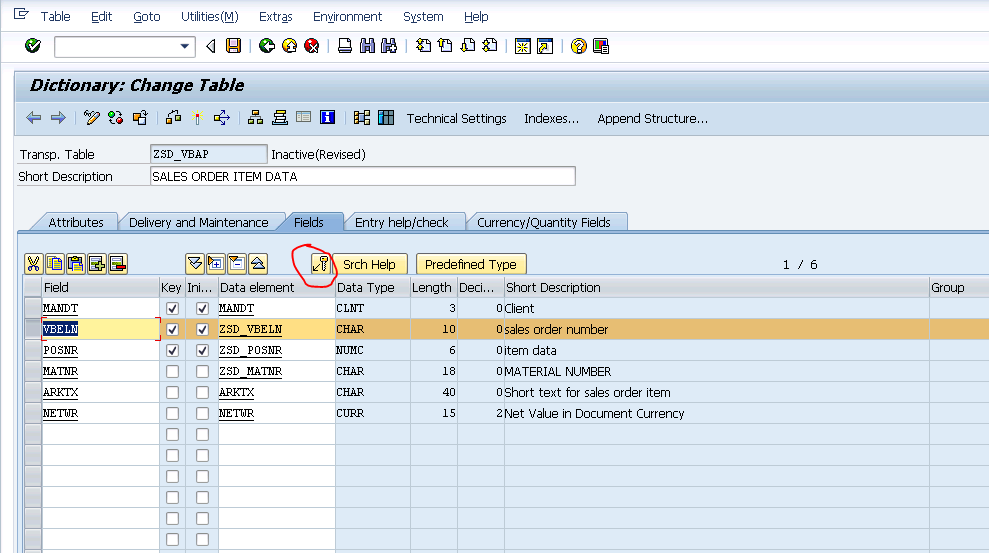Click the Print icon
The width and height of the screenshot is (989, 553).
click(344, 46)
